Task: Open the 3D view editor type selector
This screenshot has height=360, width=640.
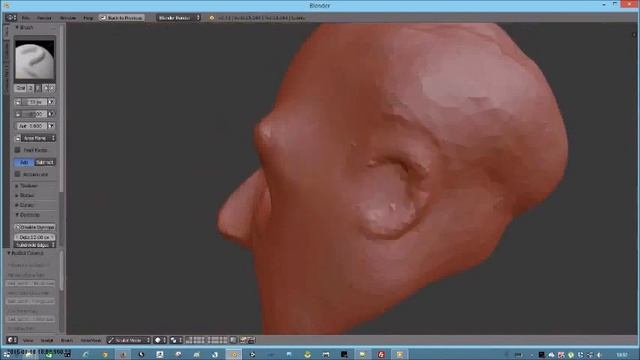Action: [x=11, y=340]
